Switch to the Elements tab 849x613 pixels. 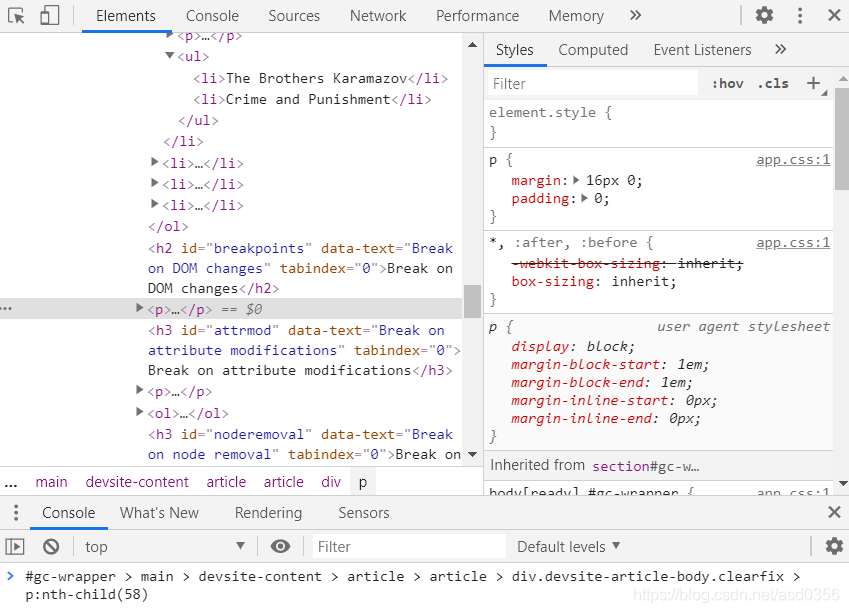point(126,16)
